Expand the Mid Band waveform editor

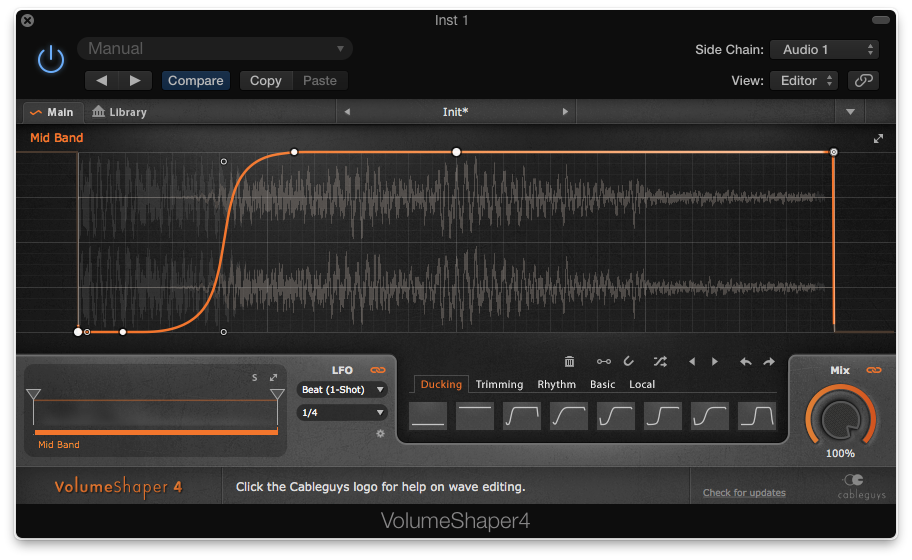pyautogui.click(x=878, y=138)
